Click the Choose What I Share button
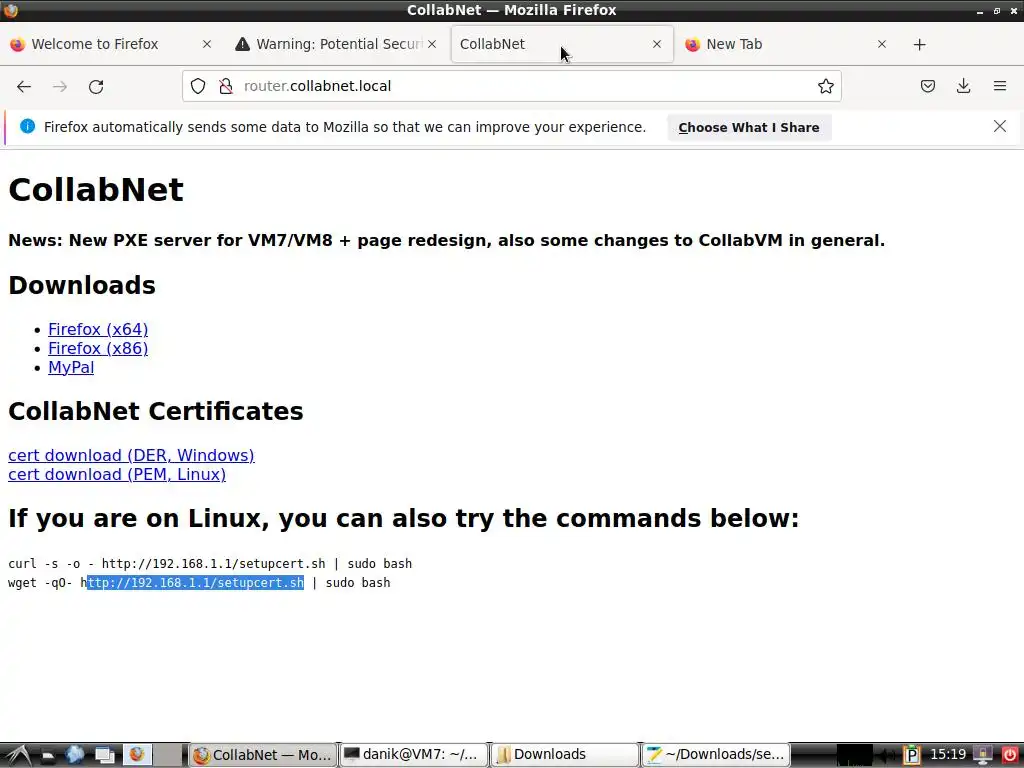The height and width of the screenshot is (768, 1024). point(748,127)
